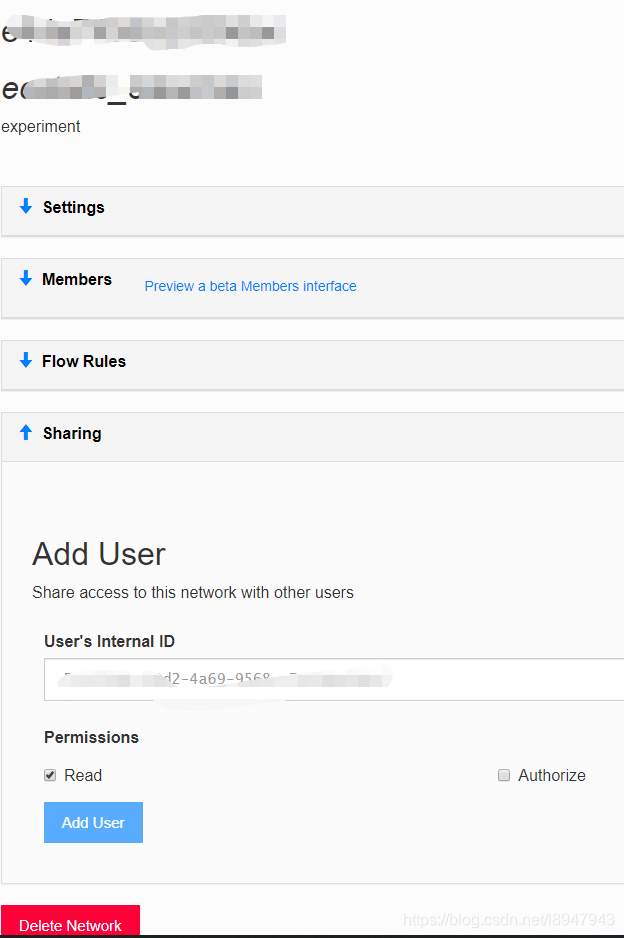Enable the Authorize permission checkbox

504,775
